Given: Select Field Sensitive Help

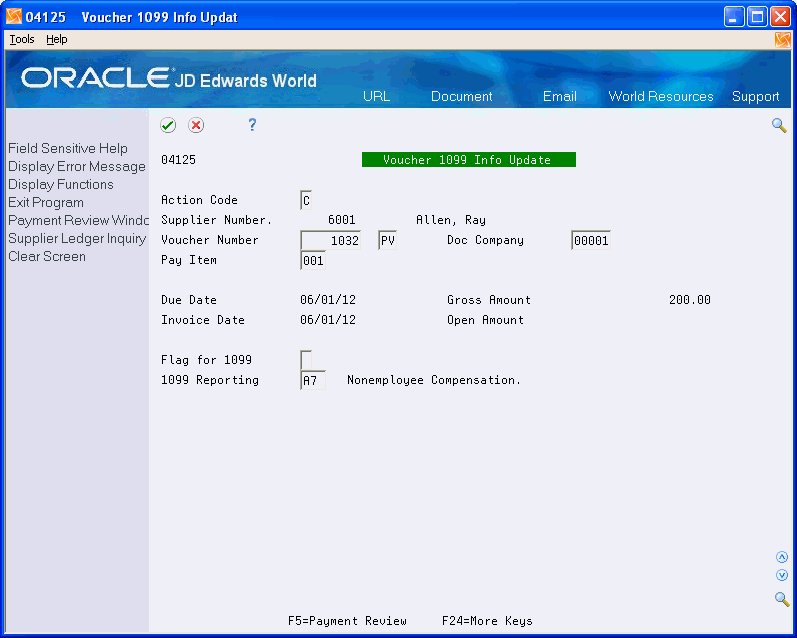Looking at the screenshot, I should pos(68,148).
